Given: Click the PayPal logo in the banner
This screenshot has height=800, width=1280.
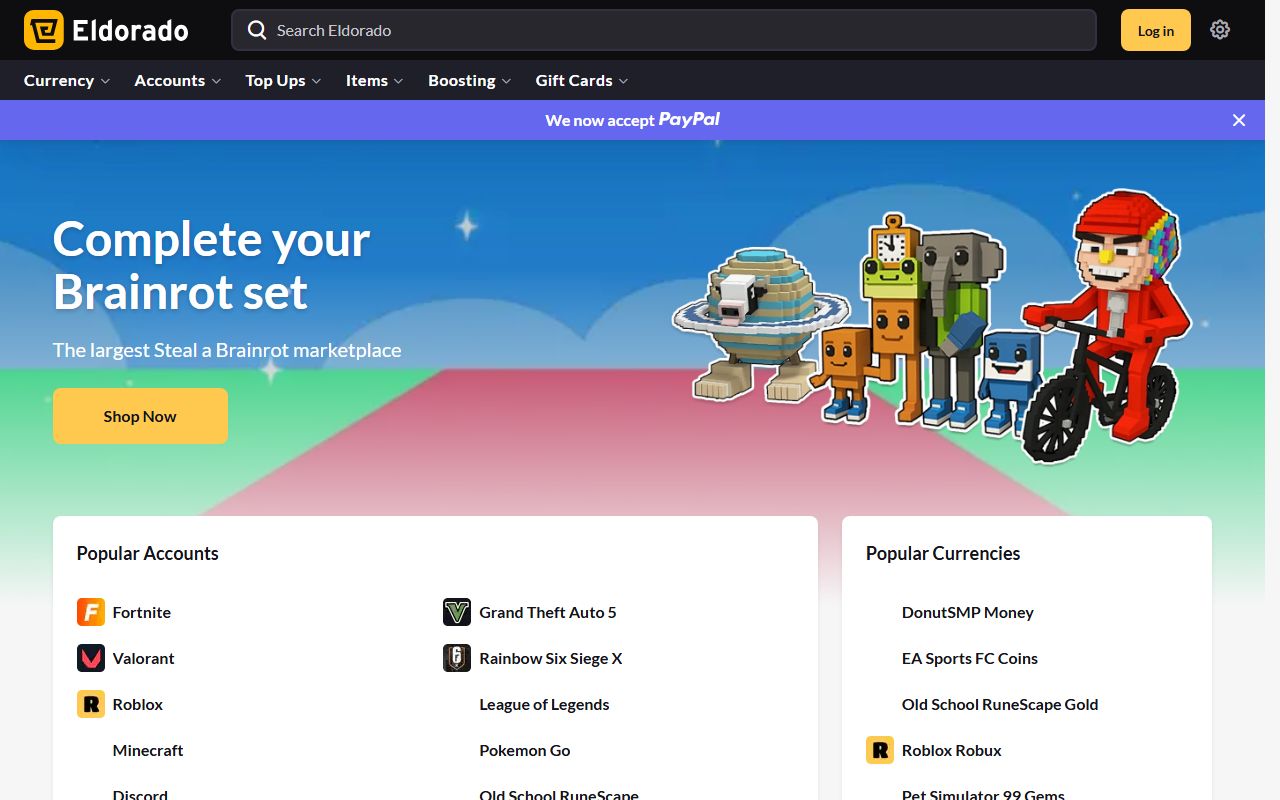Looking at the screenshot, I should point(689,120).
